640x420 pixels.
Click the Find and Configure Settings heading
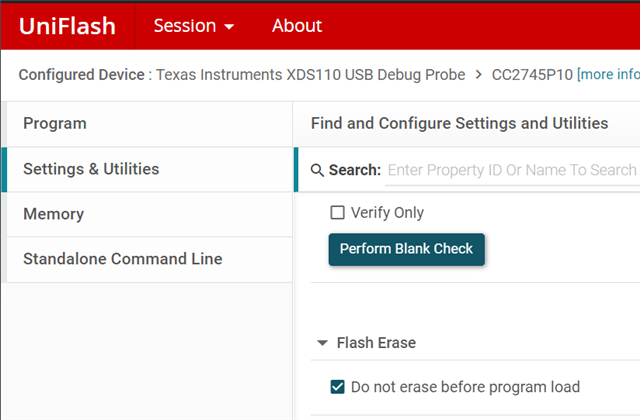coord(459,123)
